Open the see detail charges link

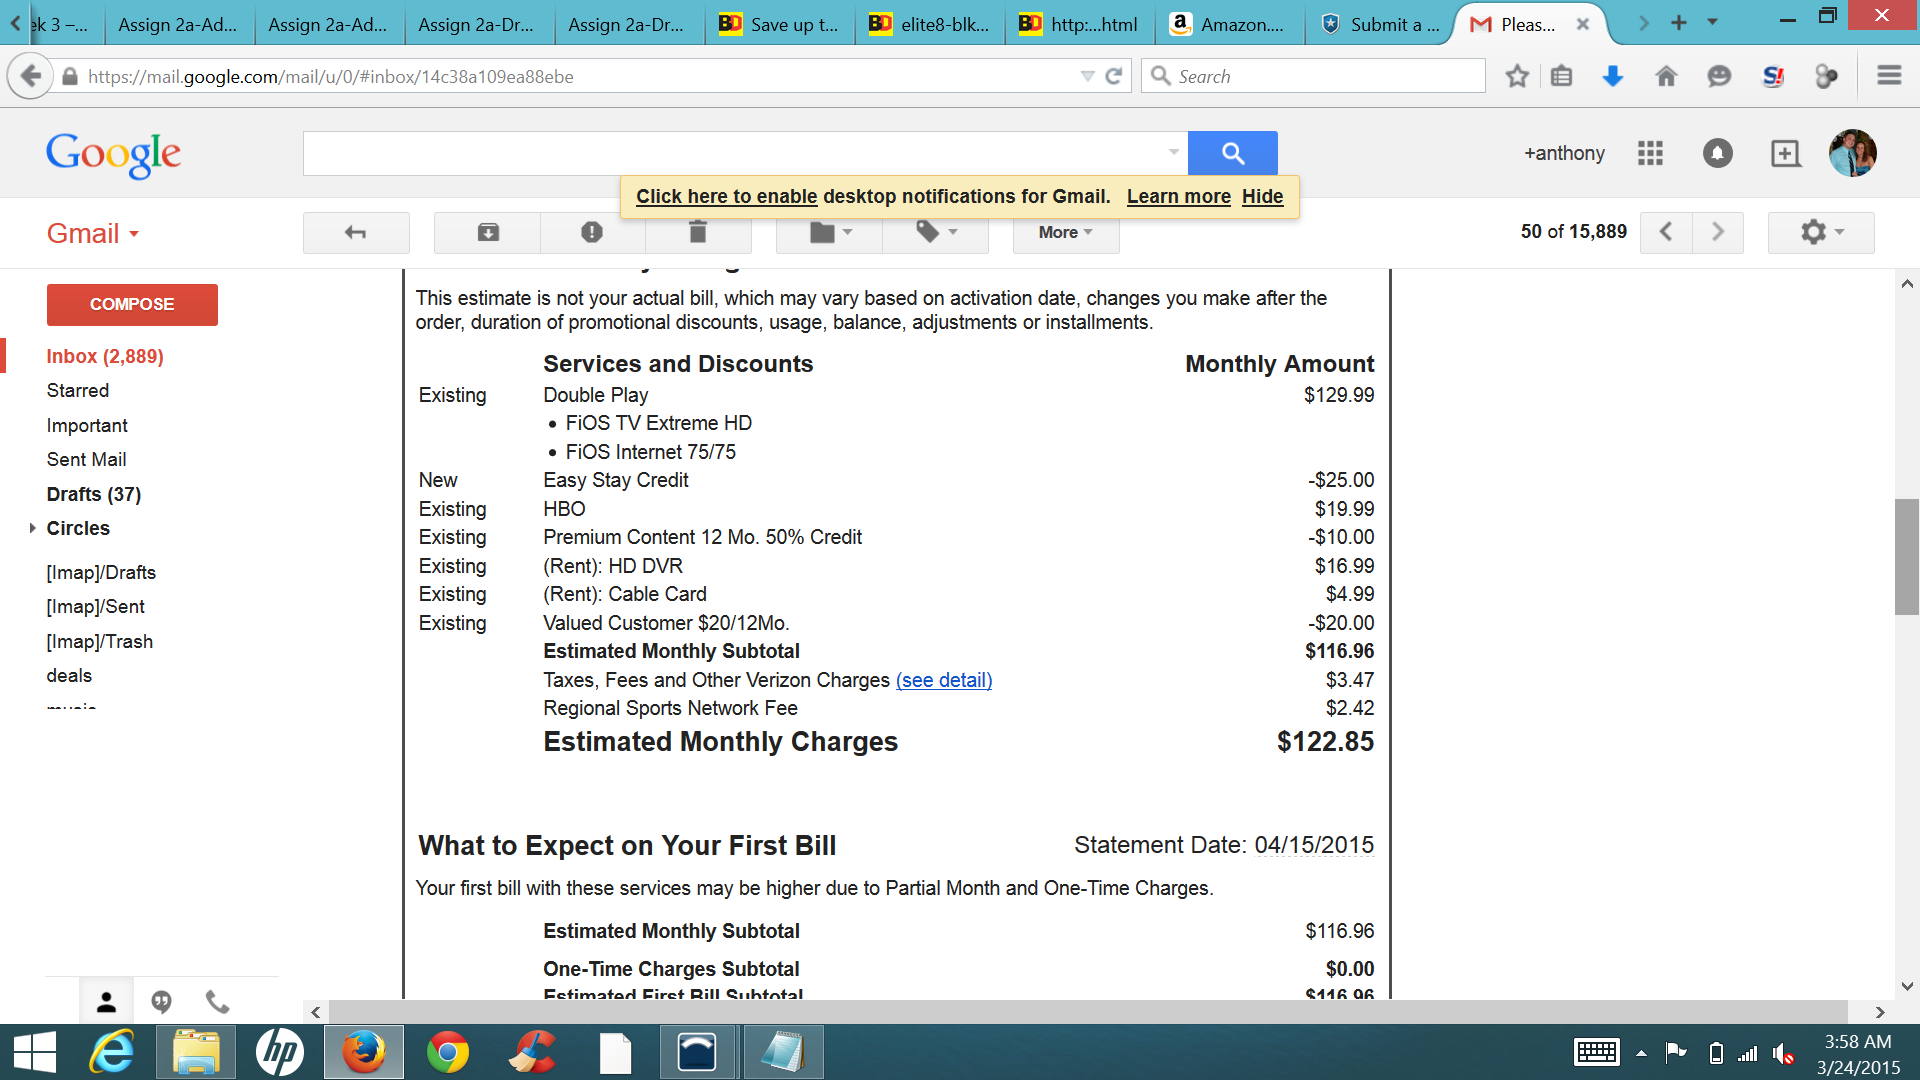point(943,680)
